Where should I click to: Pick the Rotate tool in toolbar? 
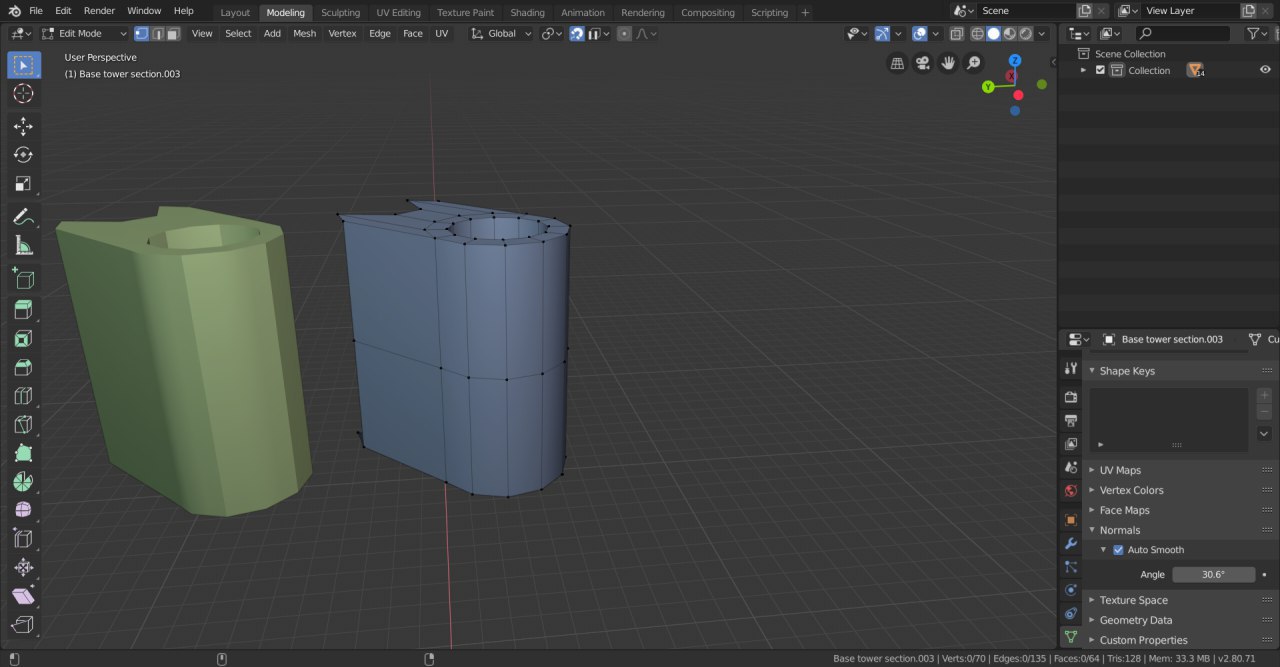(x=24, y=155)
